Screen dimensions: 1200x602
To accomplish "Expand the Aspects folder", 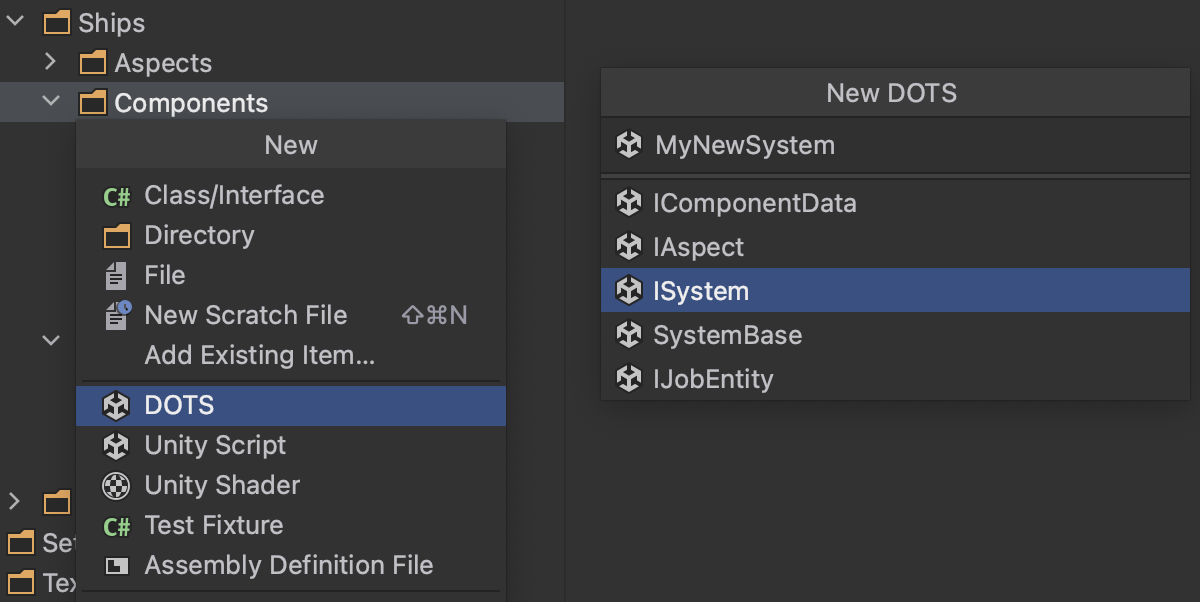I will [x=49, y=62].
